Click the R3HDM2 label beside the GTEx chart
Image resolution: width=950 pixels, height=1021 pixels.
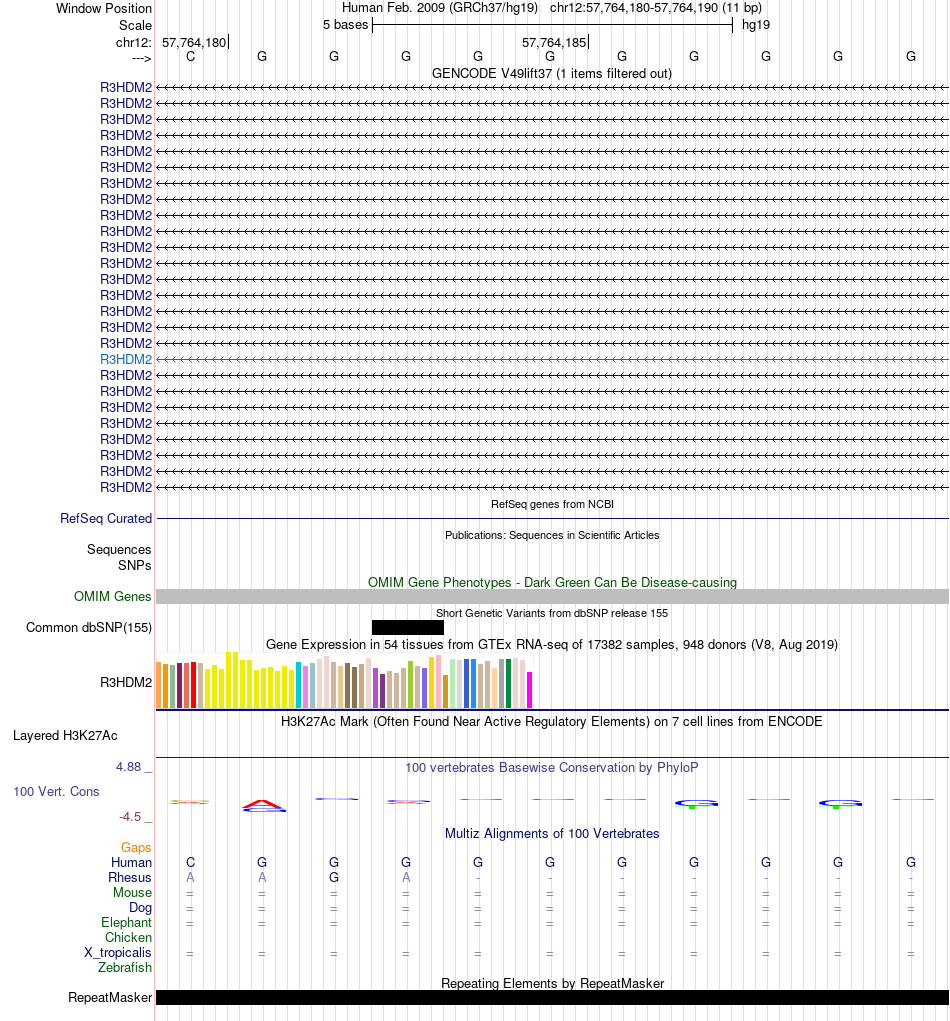click(126, 682)
